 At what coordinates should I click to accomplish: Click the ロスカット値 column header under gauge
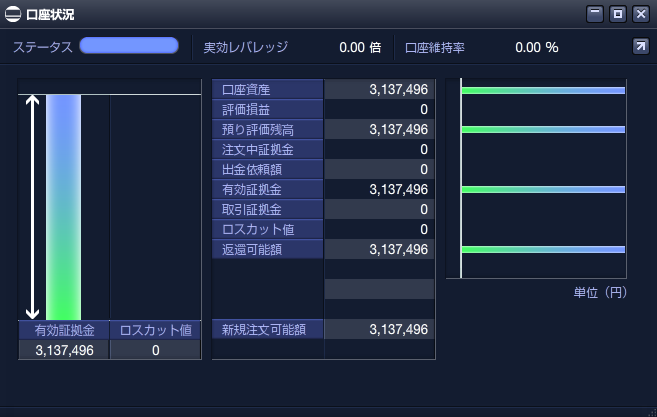tap(155, 331)
